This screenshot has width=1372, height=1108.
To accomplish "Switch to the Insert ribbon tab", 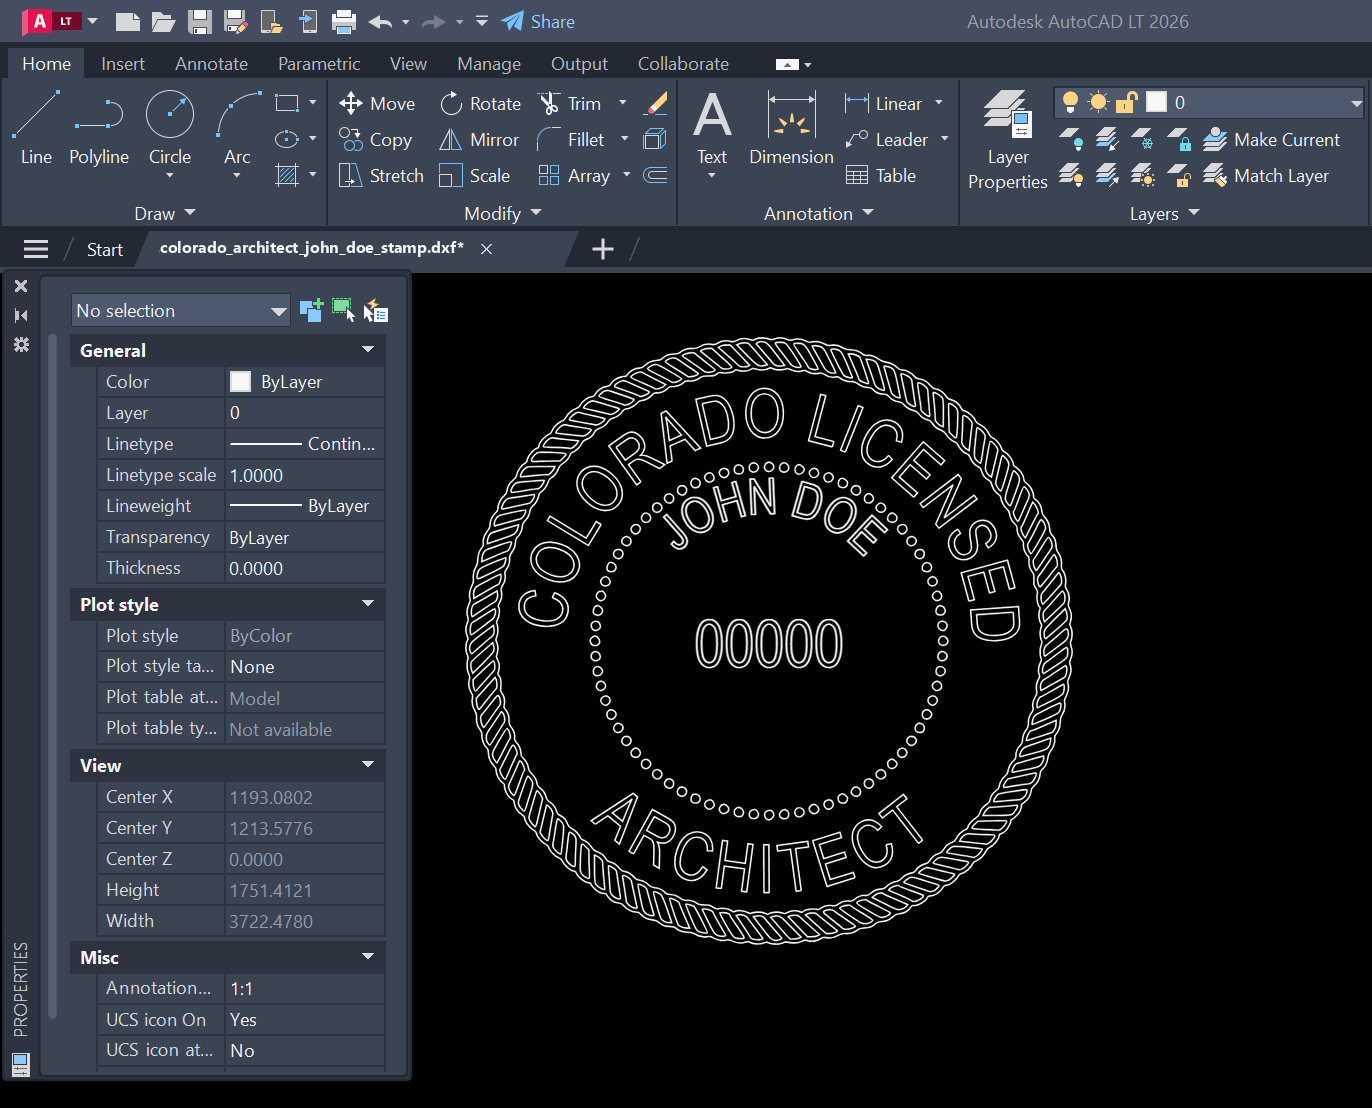I will 123,63.
